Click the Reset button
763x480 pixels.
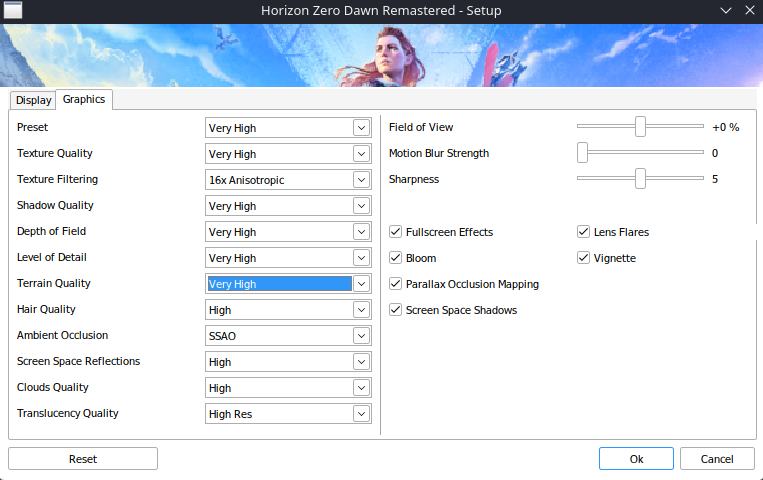pos(83,459)
